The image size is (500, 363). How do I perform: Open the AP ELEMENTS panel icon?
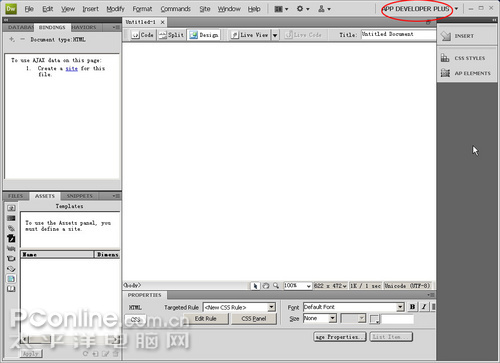click(445, 73)
